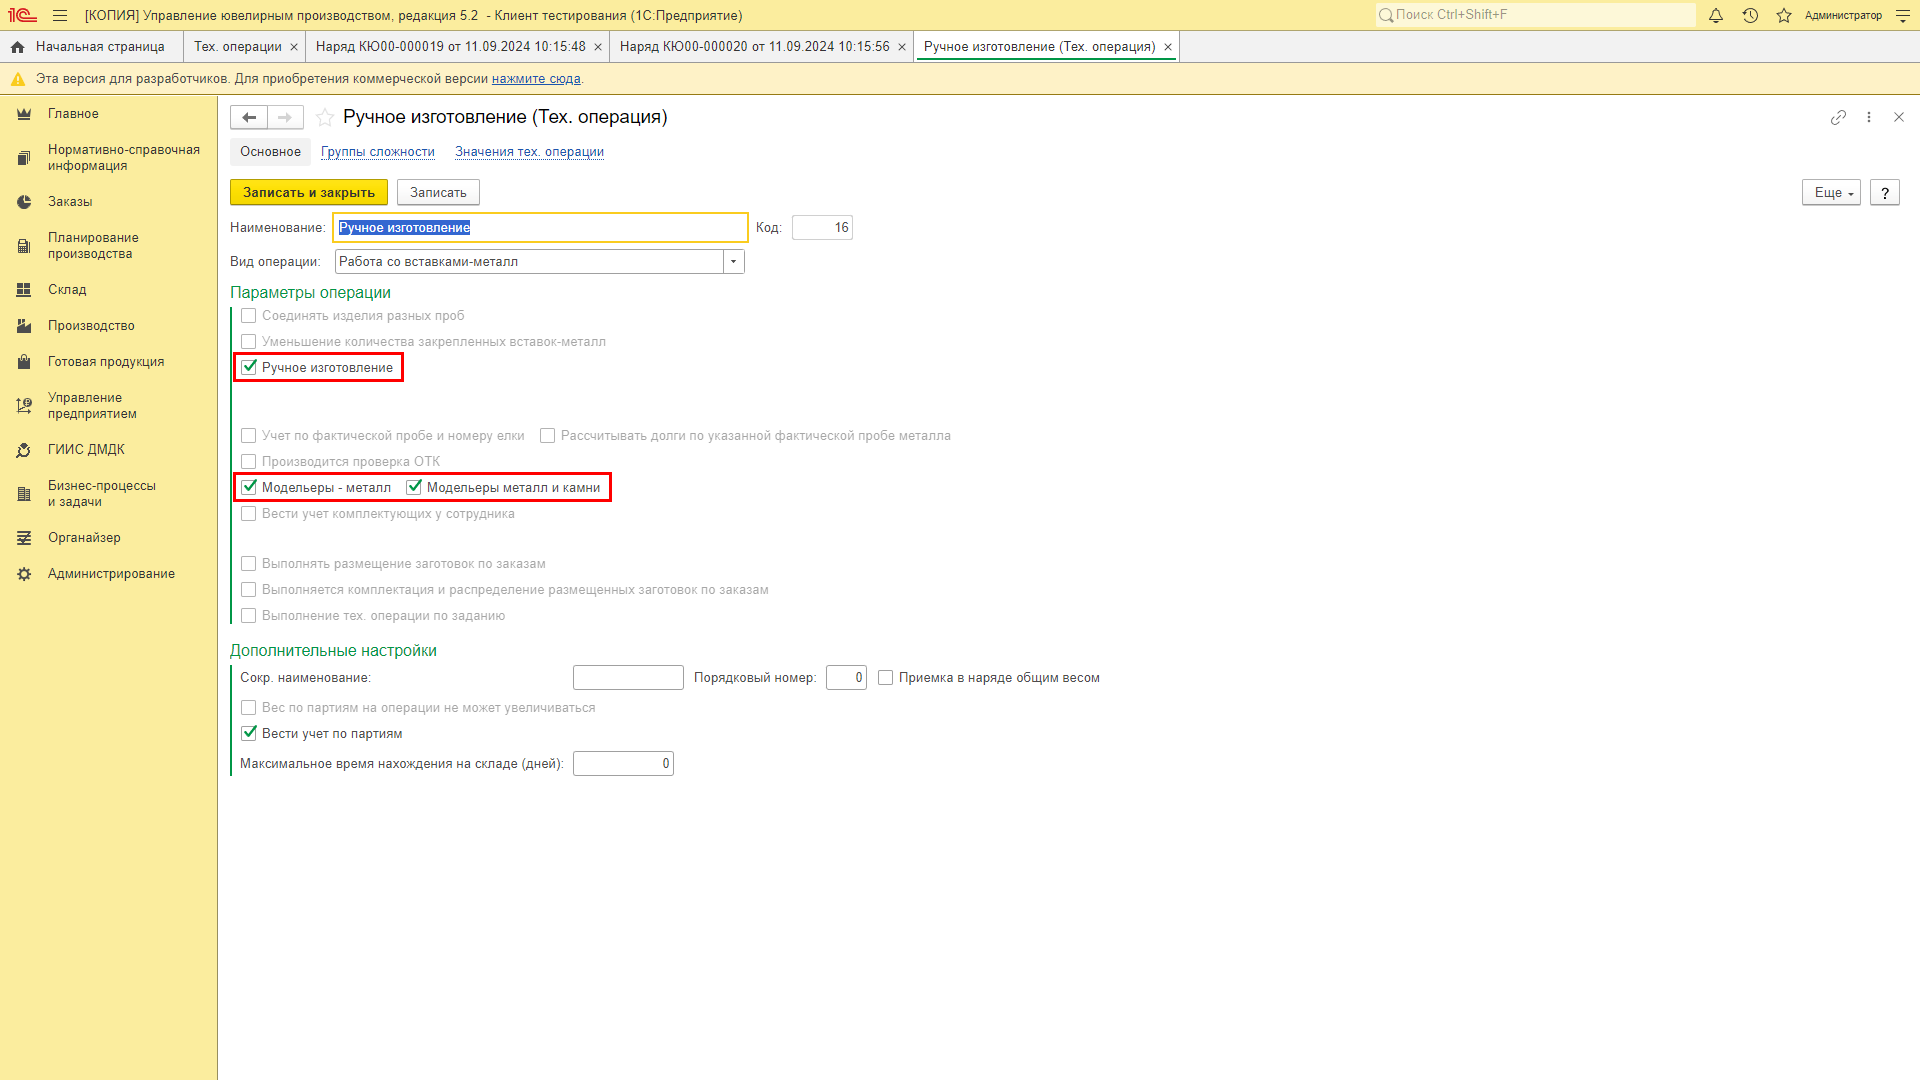Click Записать и закрыть button
This screenshot has height=1080, width=1920.
click(x=309, y=192)
